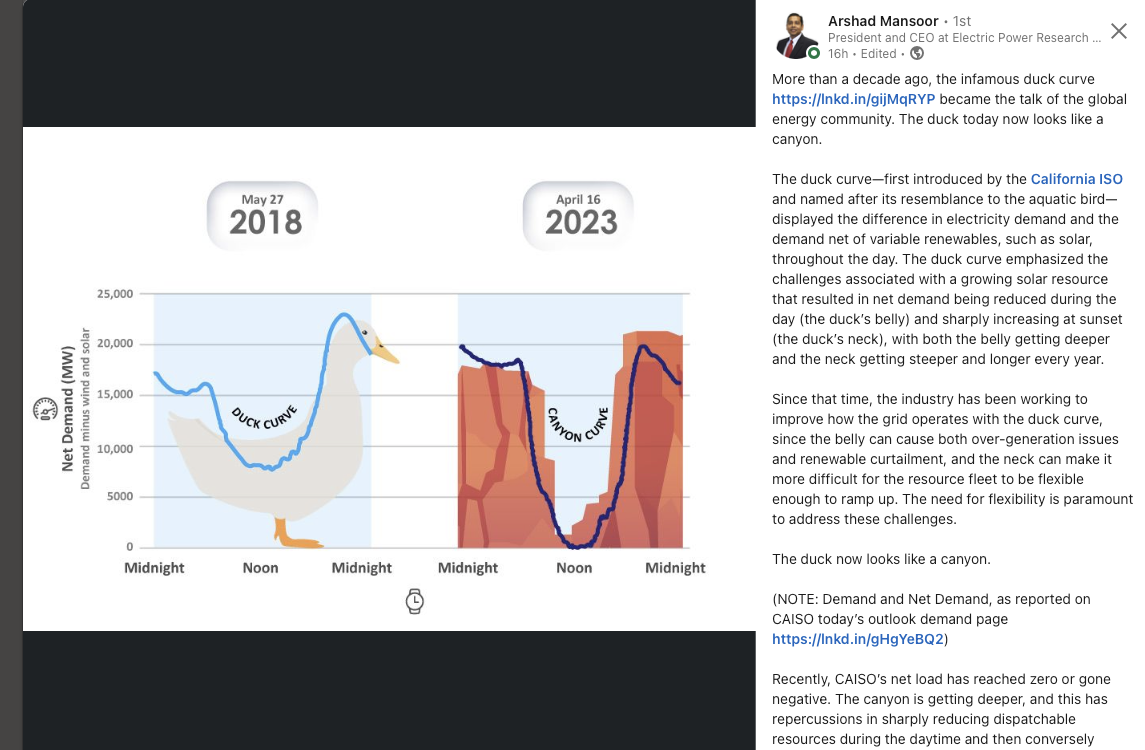Click the watch icon below the chart

[414, 600]
